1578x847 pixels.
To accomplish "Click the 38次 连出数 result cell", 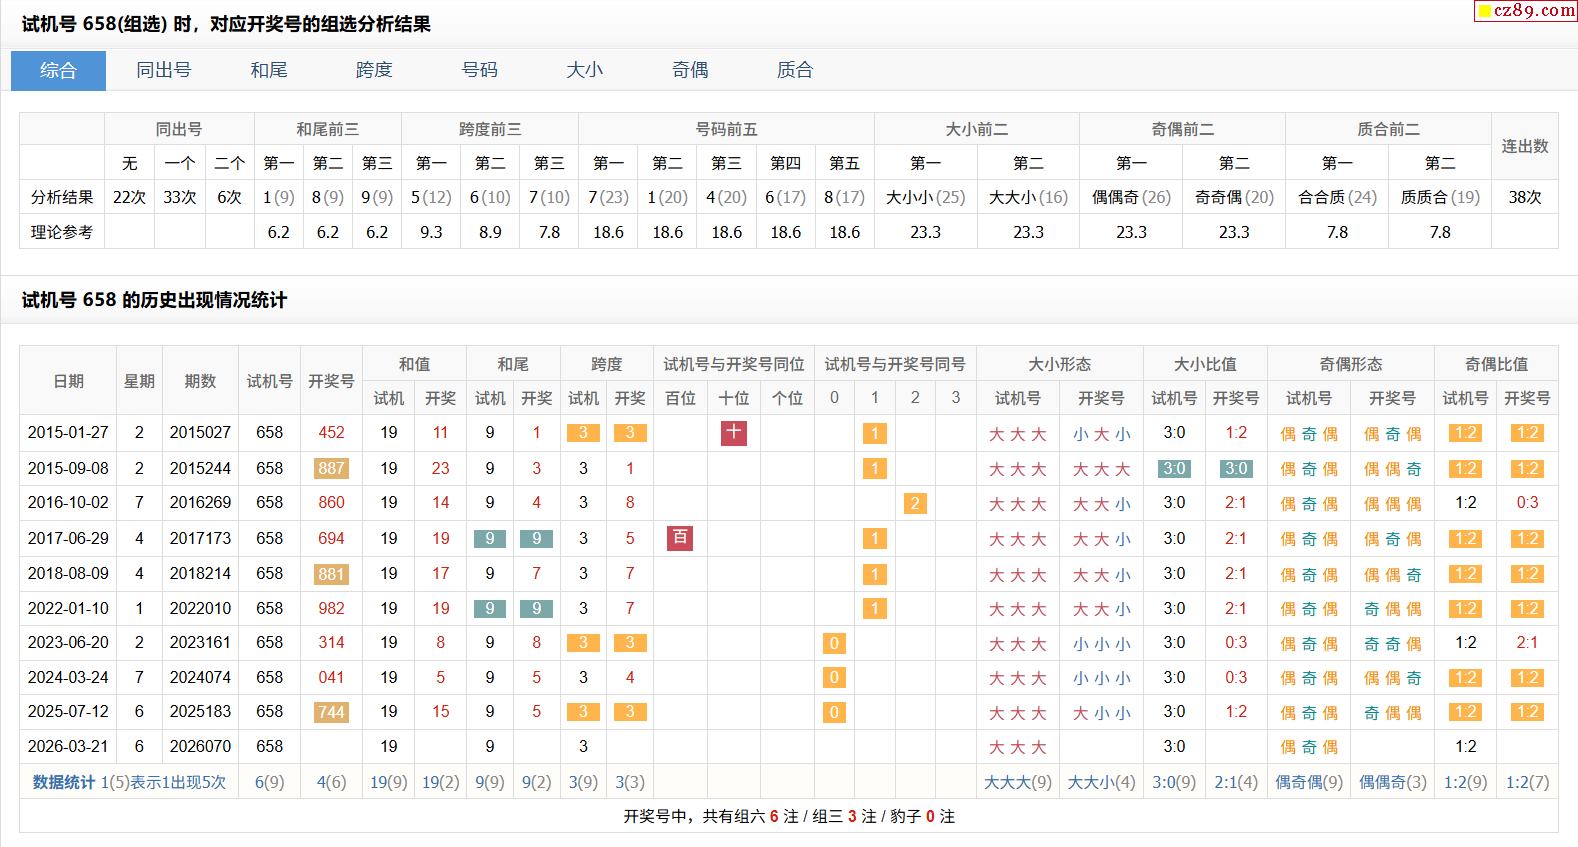I will click(x=1524, y=197).
